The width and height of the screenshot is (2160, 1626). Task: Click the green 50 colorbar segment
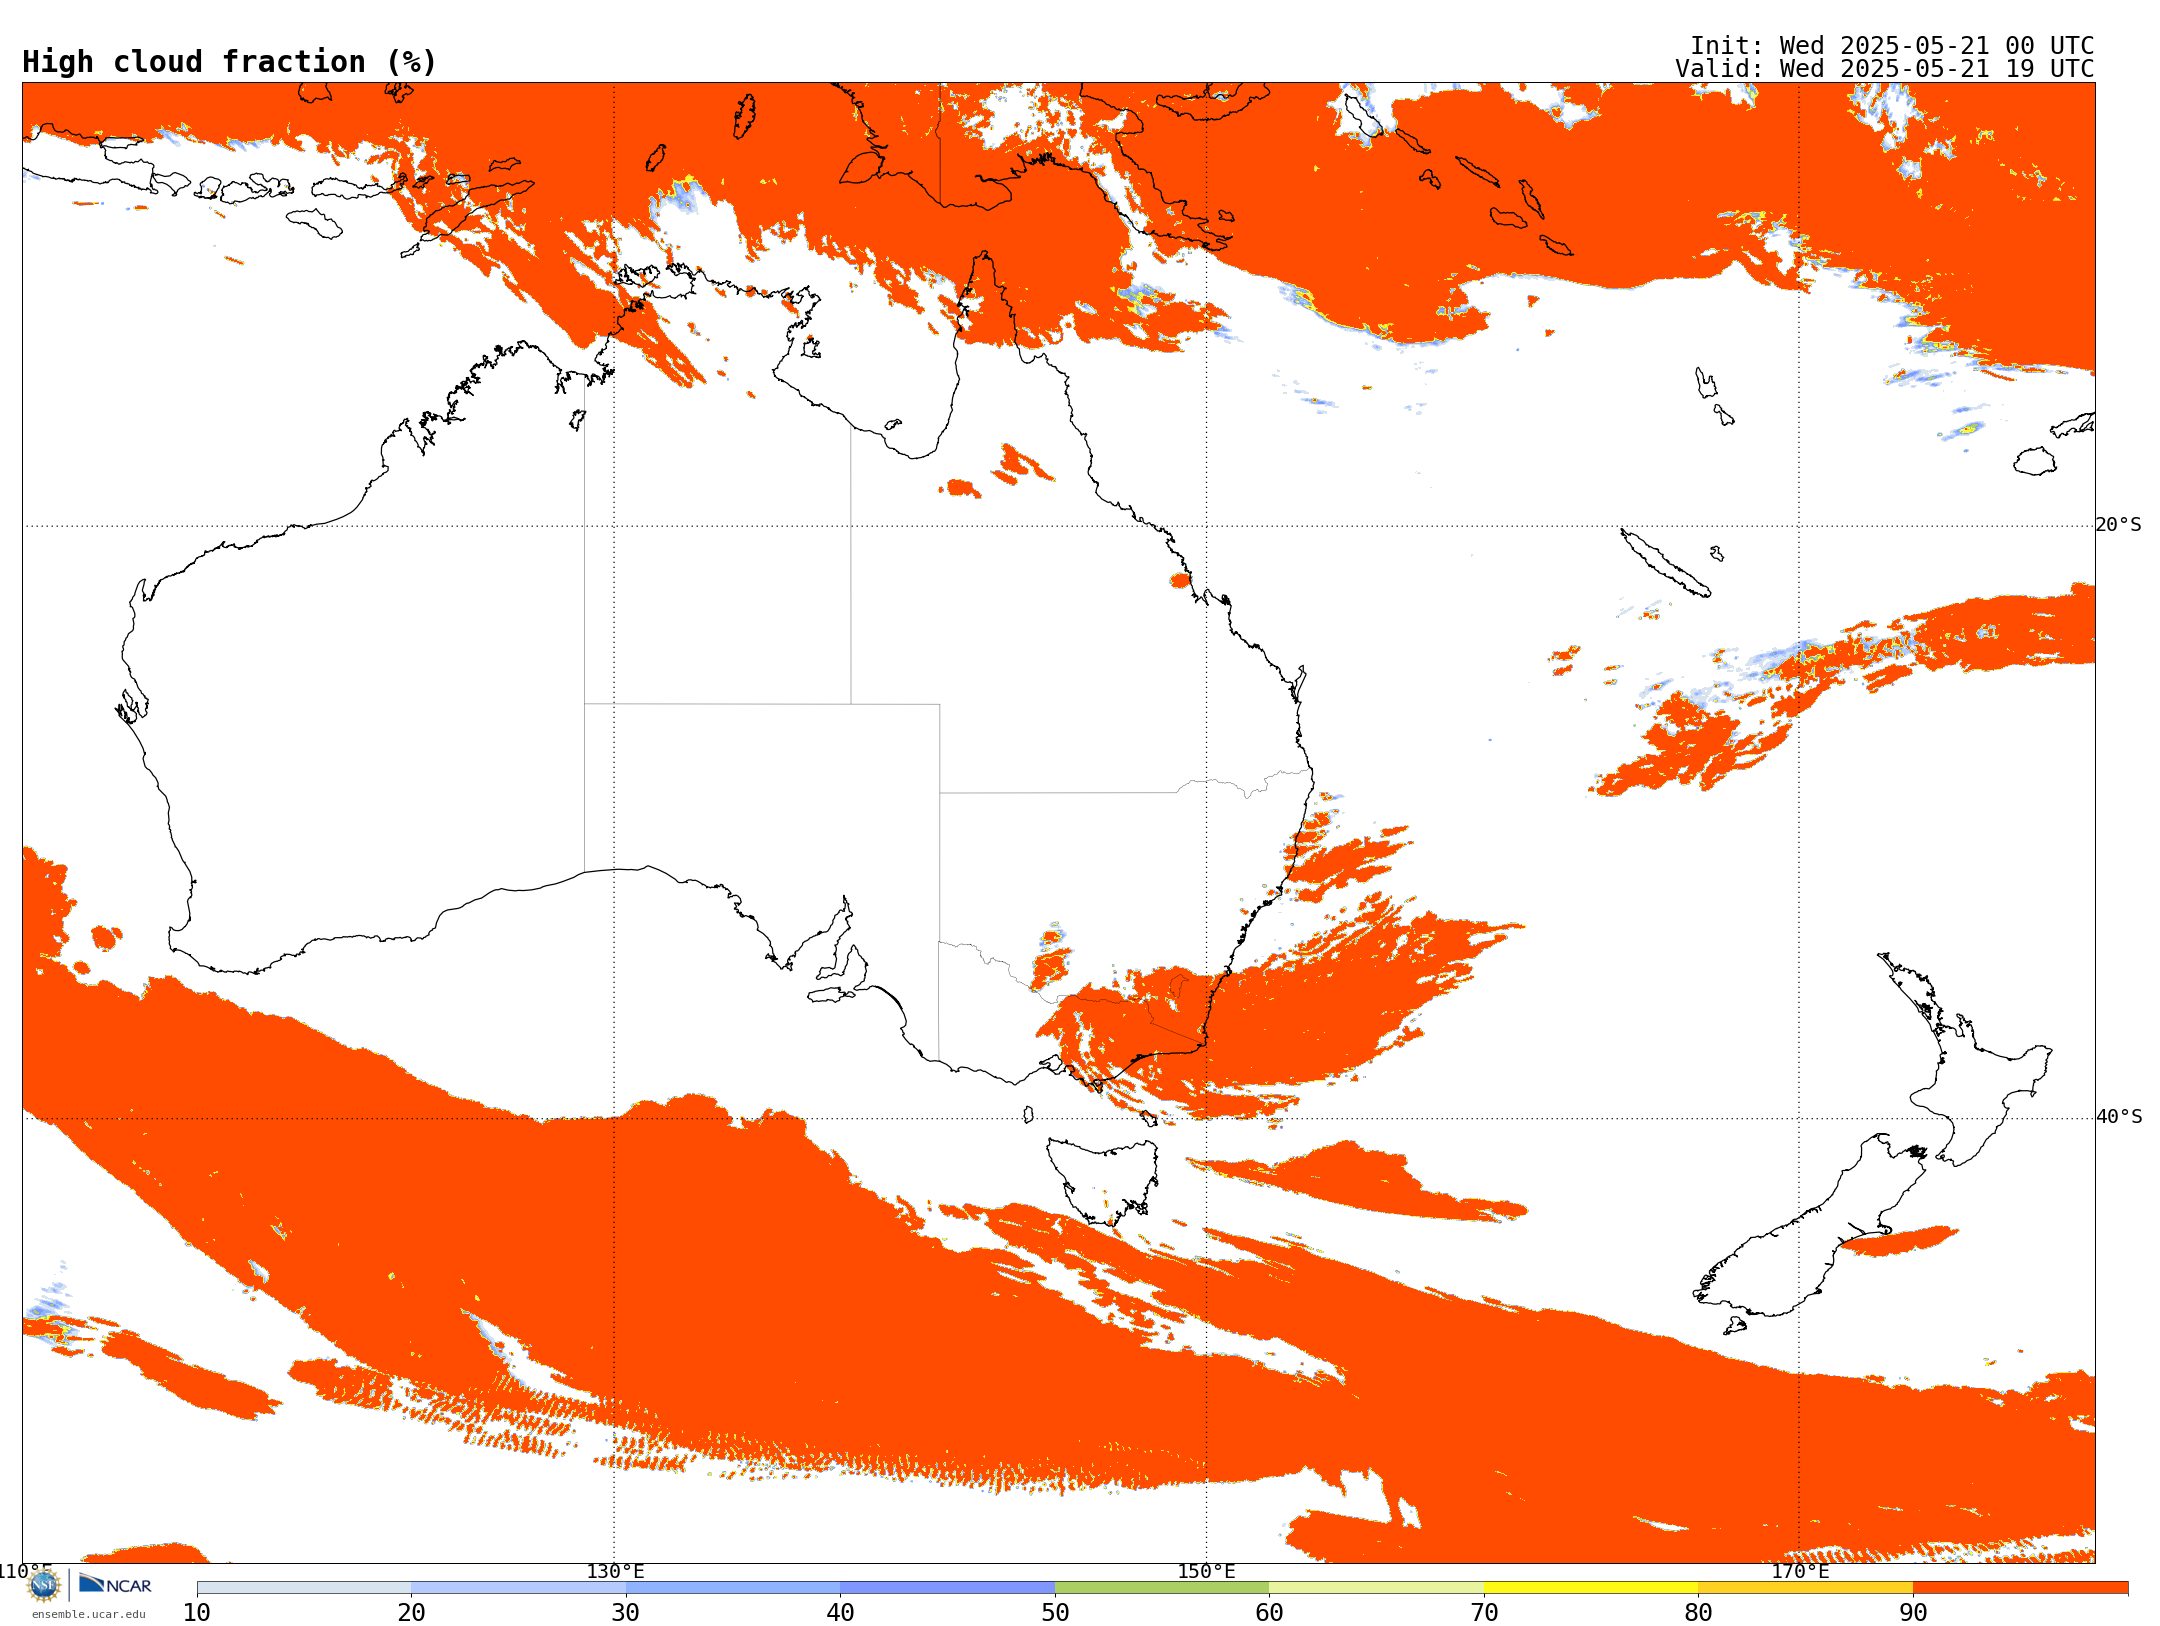1162,1588
